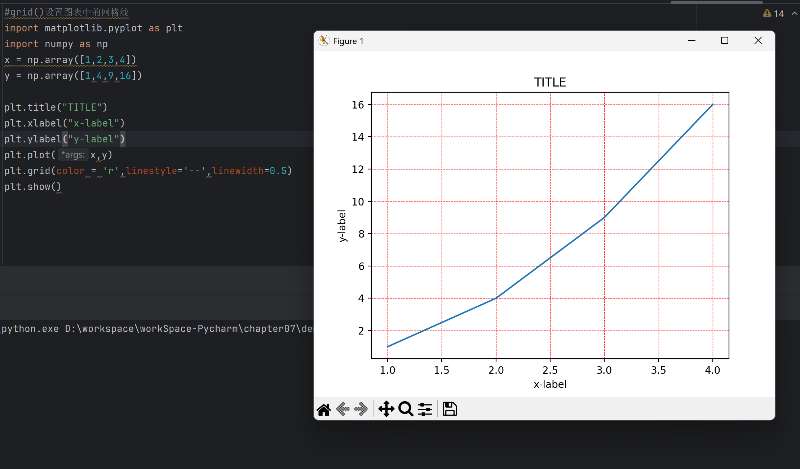Click the #grid() comment line
Screen dimensions: 800x469
pyautogui.click(x=66, y=12)
